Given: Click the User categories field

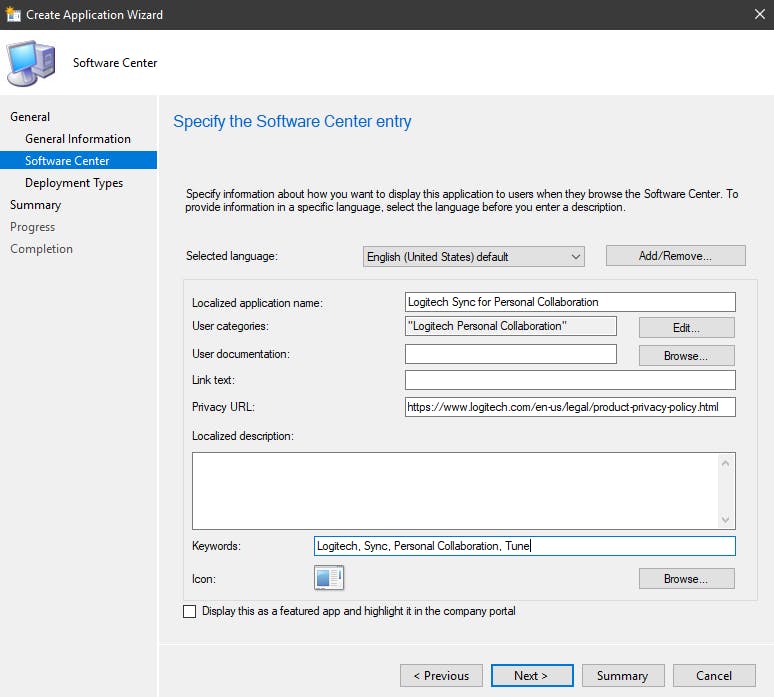Looking at the screenshot, I should pyautogui.click(x=511, y=326).
